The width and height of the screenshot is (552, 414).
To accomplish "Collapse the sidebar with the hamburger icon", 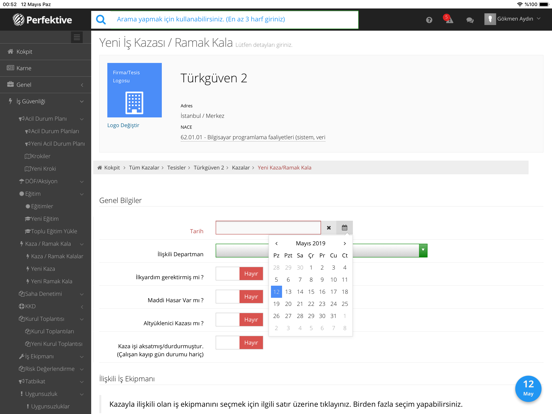I will click(77, 37).
